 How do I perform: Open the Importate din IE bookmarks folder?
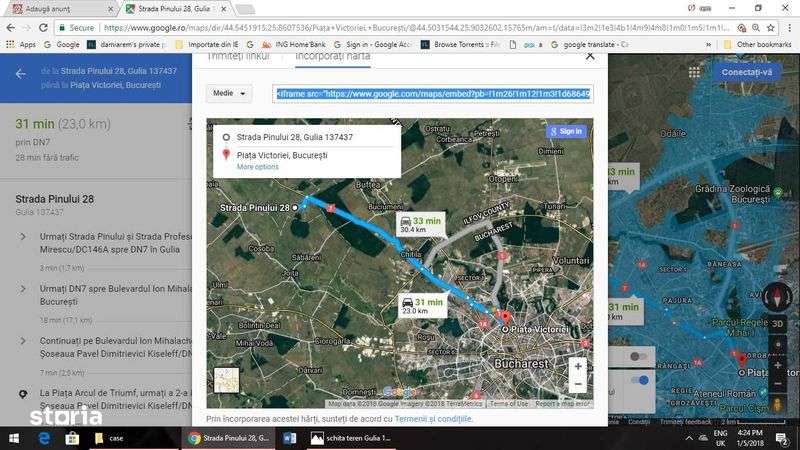[x=207, y=45]
